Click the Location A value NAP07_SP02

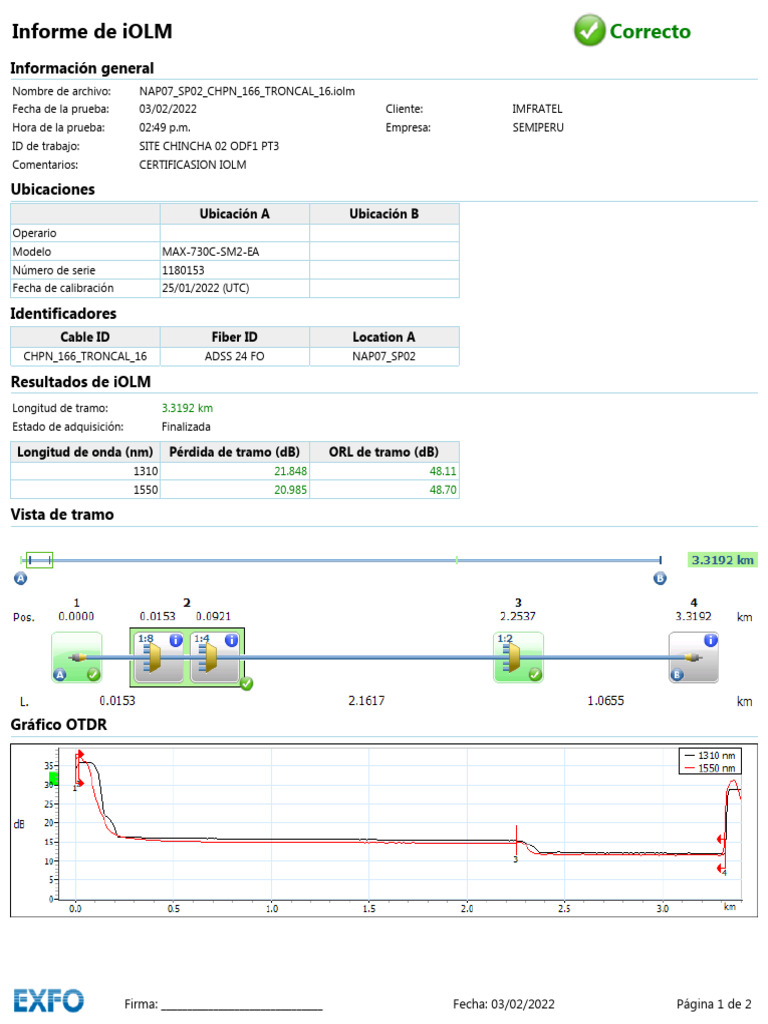[384, 357]
